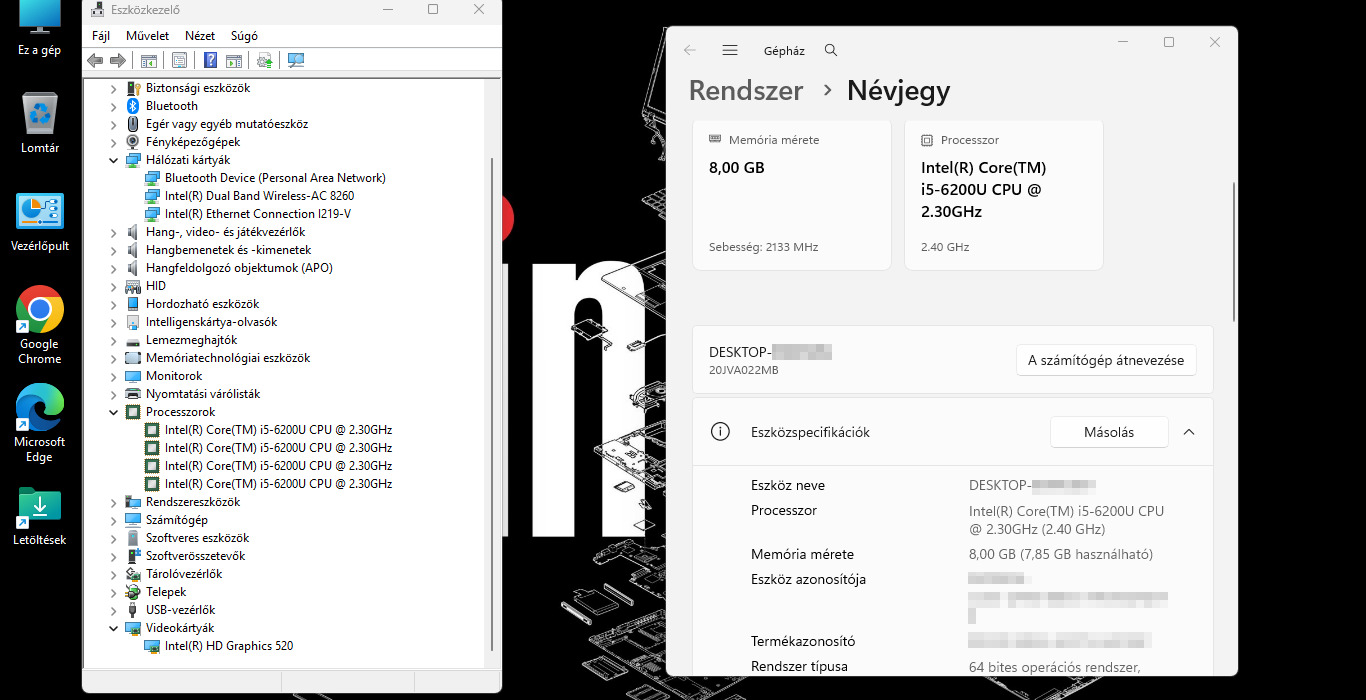The height and width of the screenshot is (700, 1366).
Task: Click the Gépház search icon
Action: pos(831,50)
